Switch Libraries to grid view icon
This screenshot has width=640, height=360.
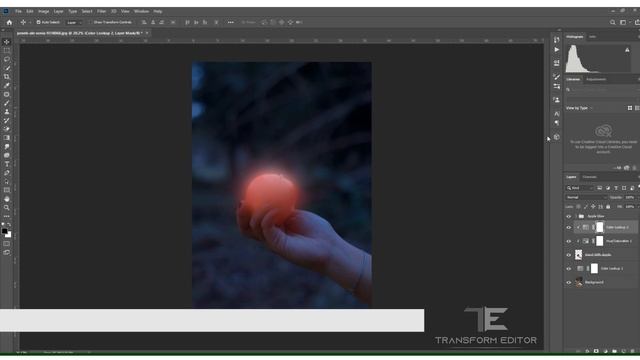click(x=630, y=108)
